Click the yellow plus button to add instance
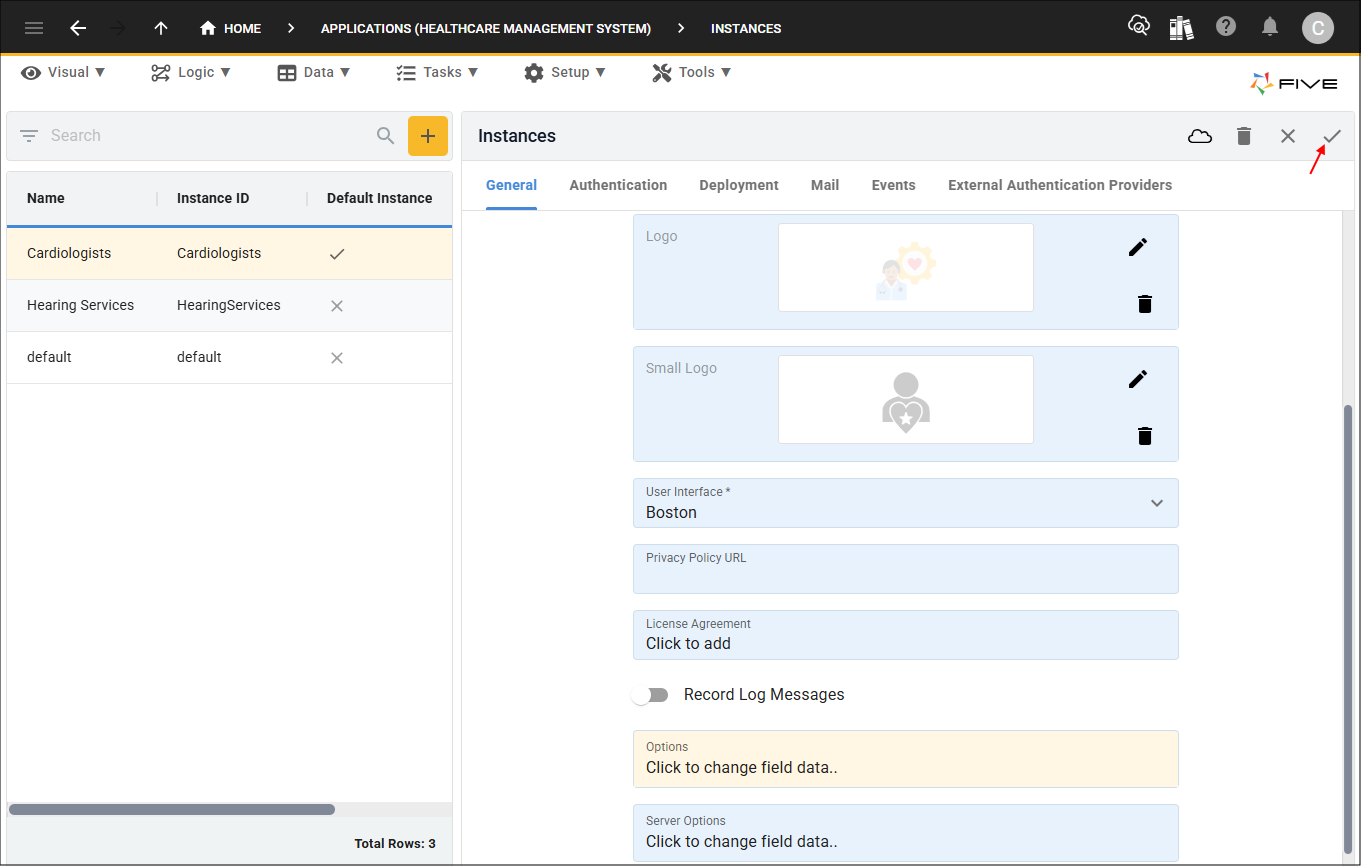This screenshot has height=866, width=1361. click(x=427, y=136)
